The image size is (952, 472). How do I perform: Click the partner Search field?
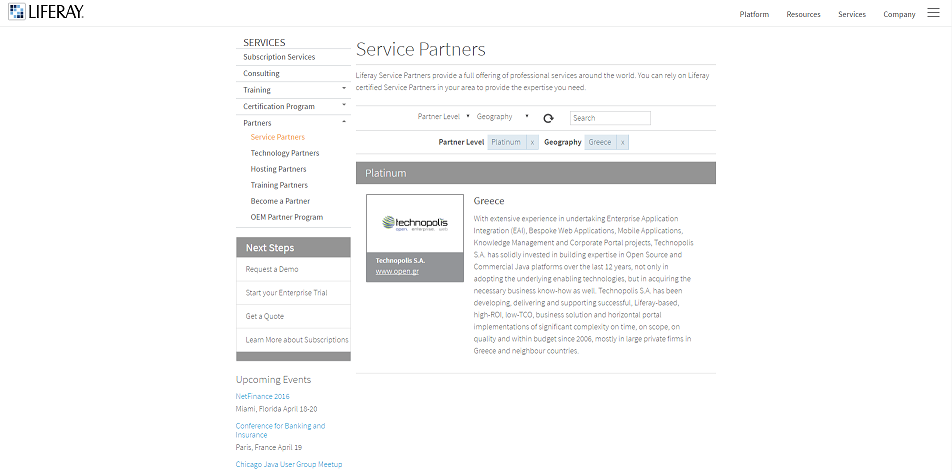[610, 118]
